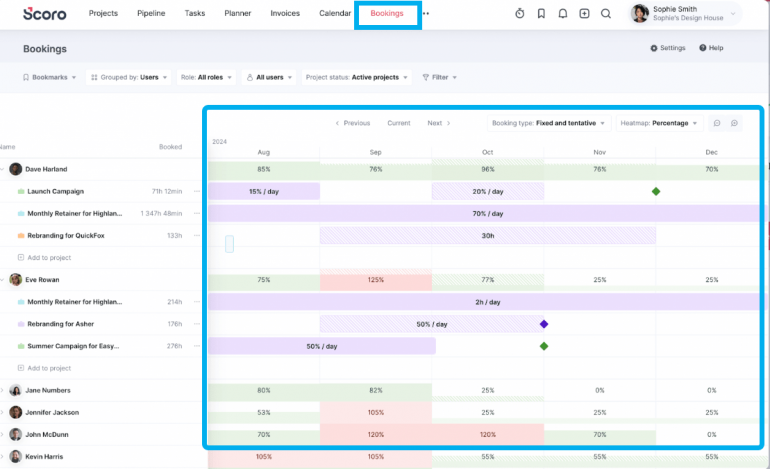Open Settings with the gear icon
This screenshot has height=469, width=770.
668,48
